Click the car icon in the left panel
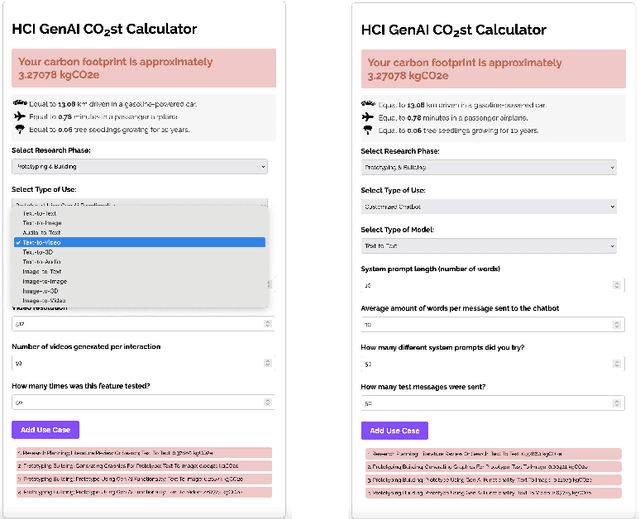 [x=20, y=102]
